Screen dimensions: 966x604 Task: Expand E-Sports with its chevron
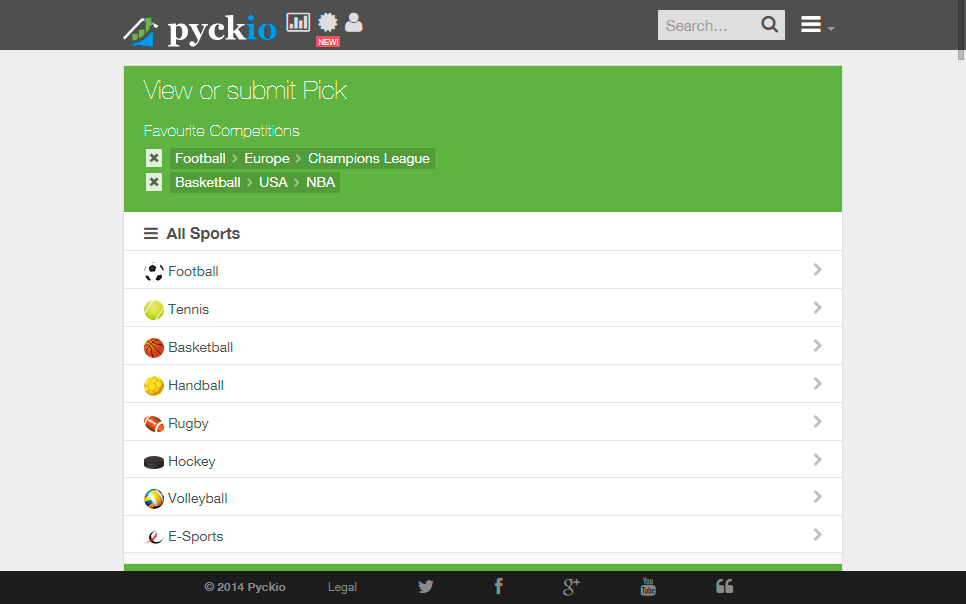[818, 534]
